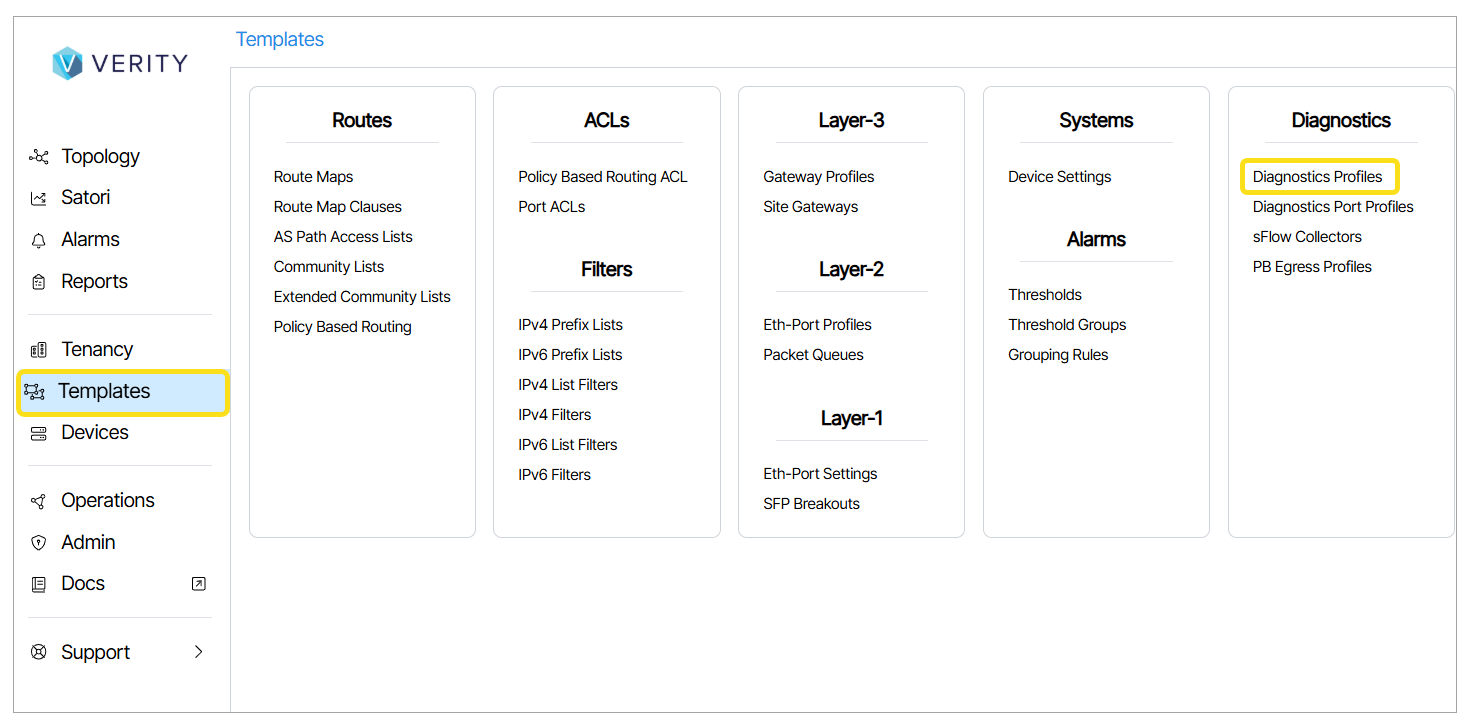Open Route Maps template
Image resolution: width=1477 pixels, height=728 pixels.
point(313,177)
